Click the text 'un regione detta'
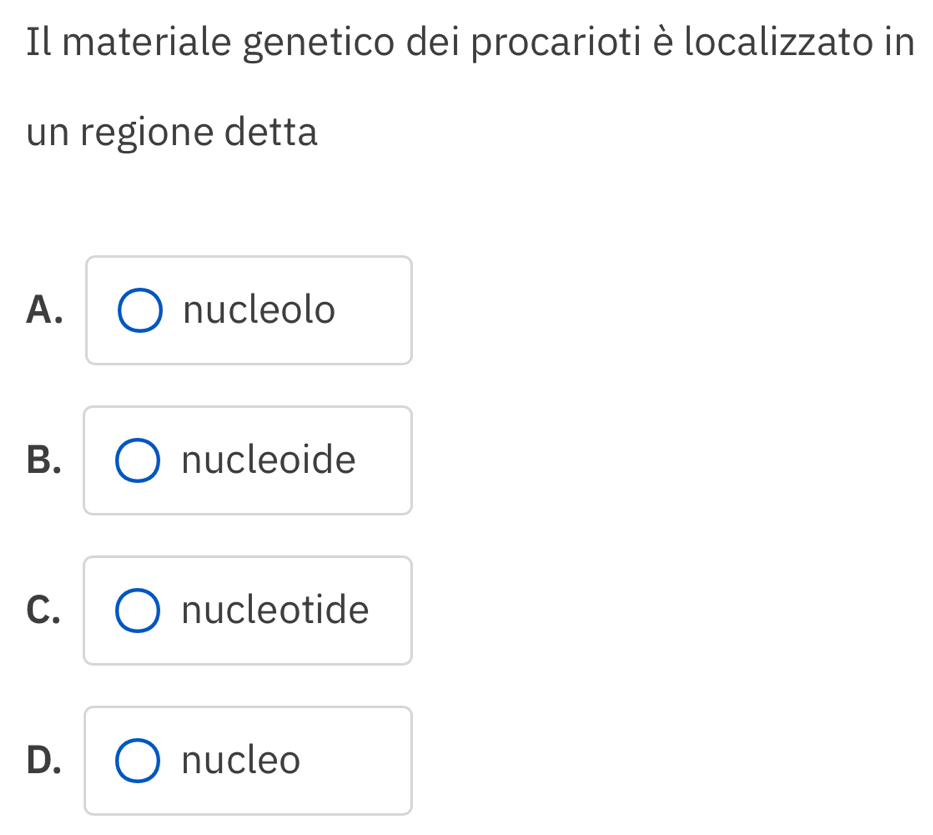The width and height of the screenshot is (933, 835). click(173, 132)
